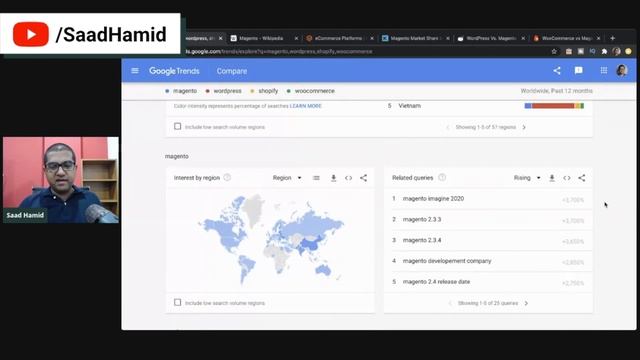Select the woocommerce search term
Image resolution: width=640 pixels, height=360 pixels.
coord(311,91)
